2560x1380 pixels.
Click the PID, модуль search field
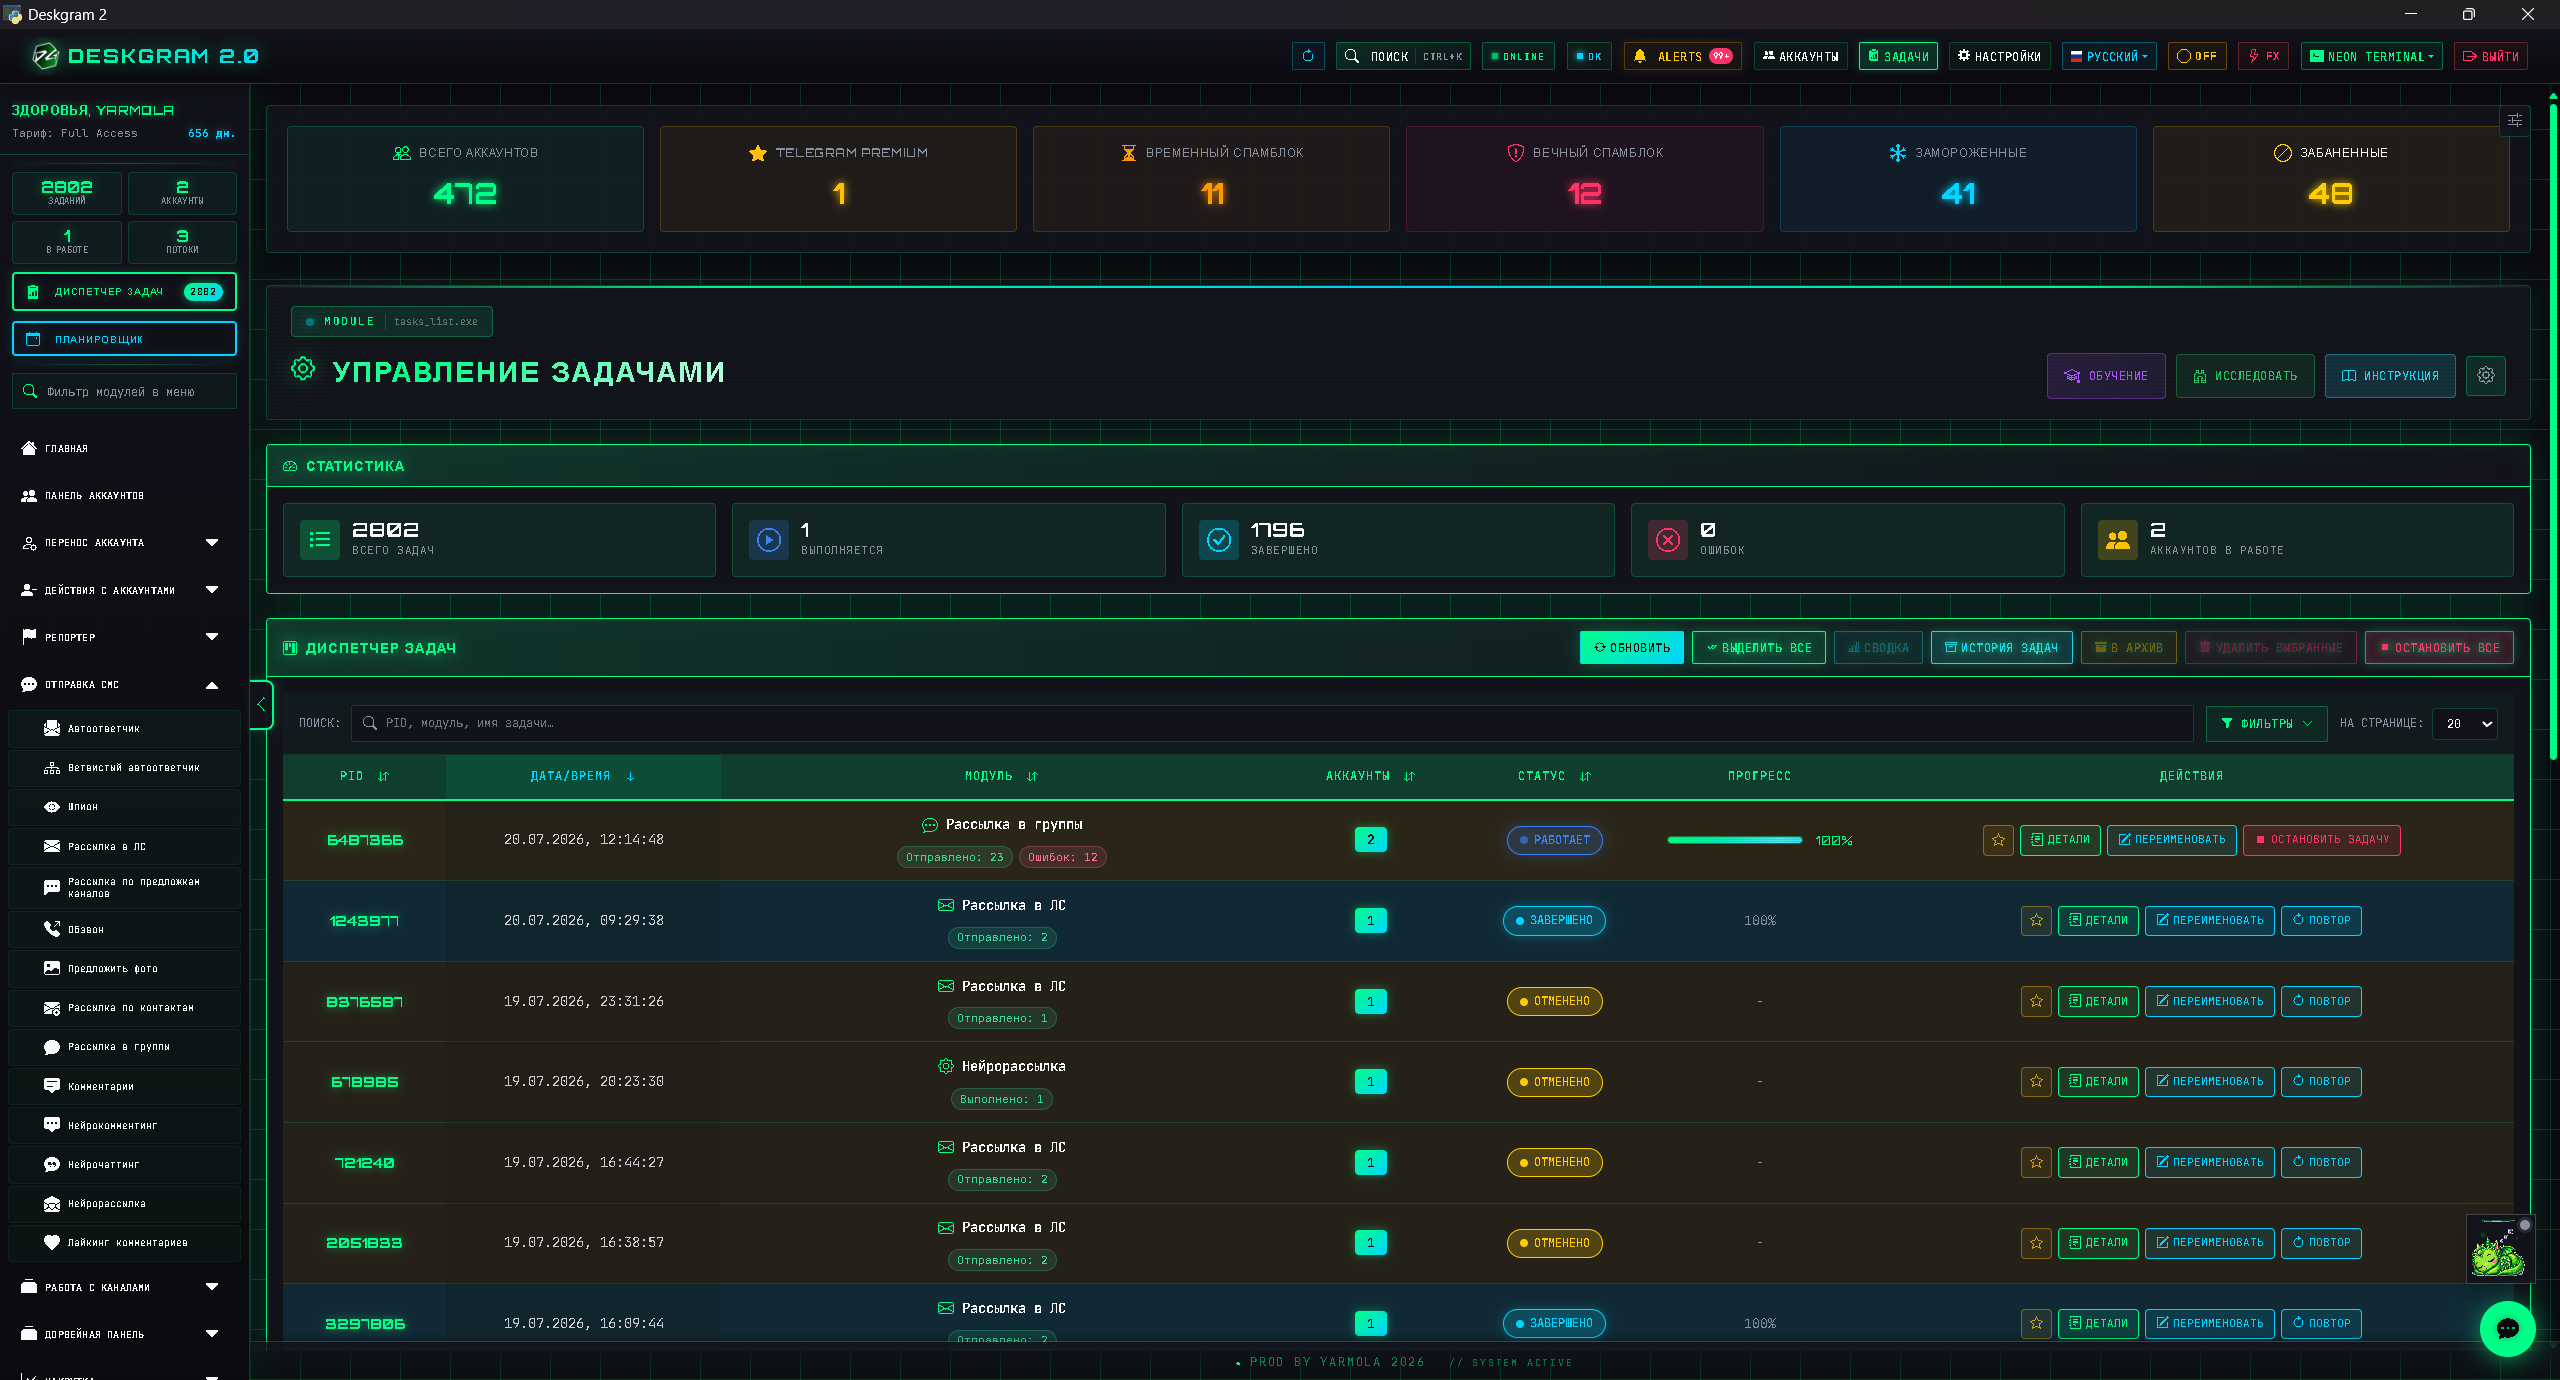pyautogui.click(x=1272, y=723)
